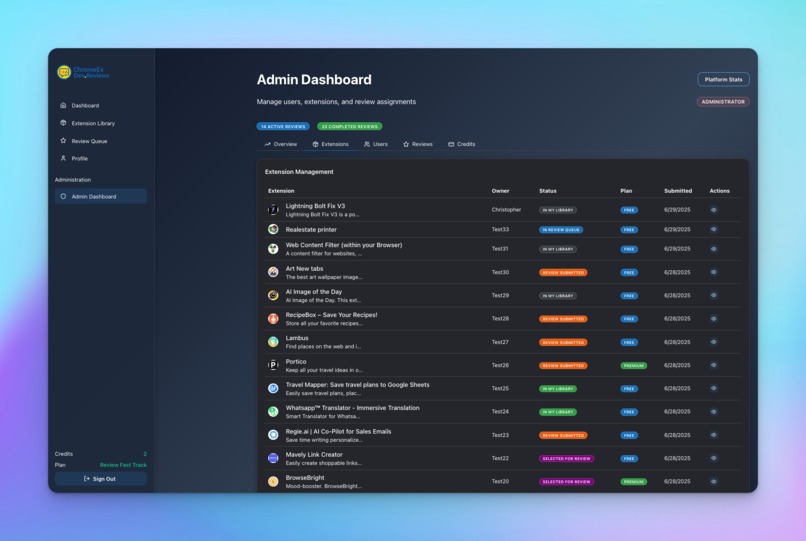This screenshot has width=806, height=541.
Task: Click Free plan badge for Lightning Bolt Fix
Action: (x=629, y=210)
